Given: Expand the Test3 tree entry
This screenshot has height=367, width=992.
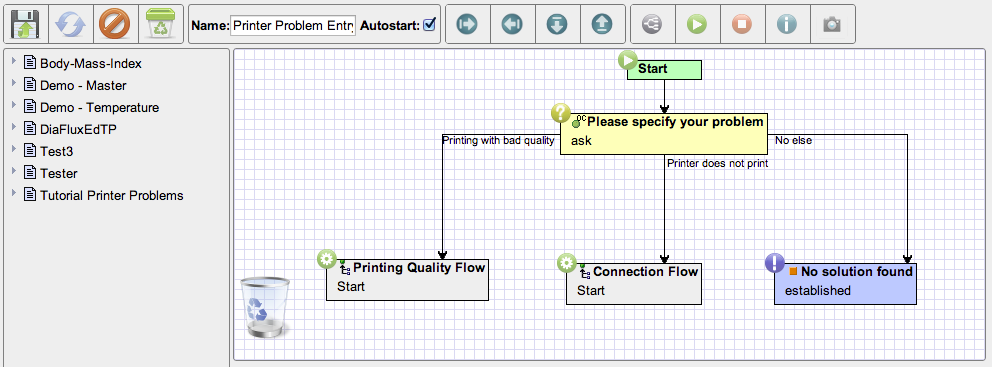Looking at the screenshot, I should [14, 149].
